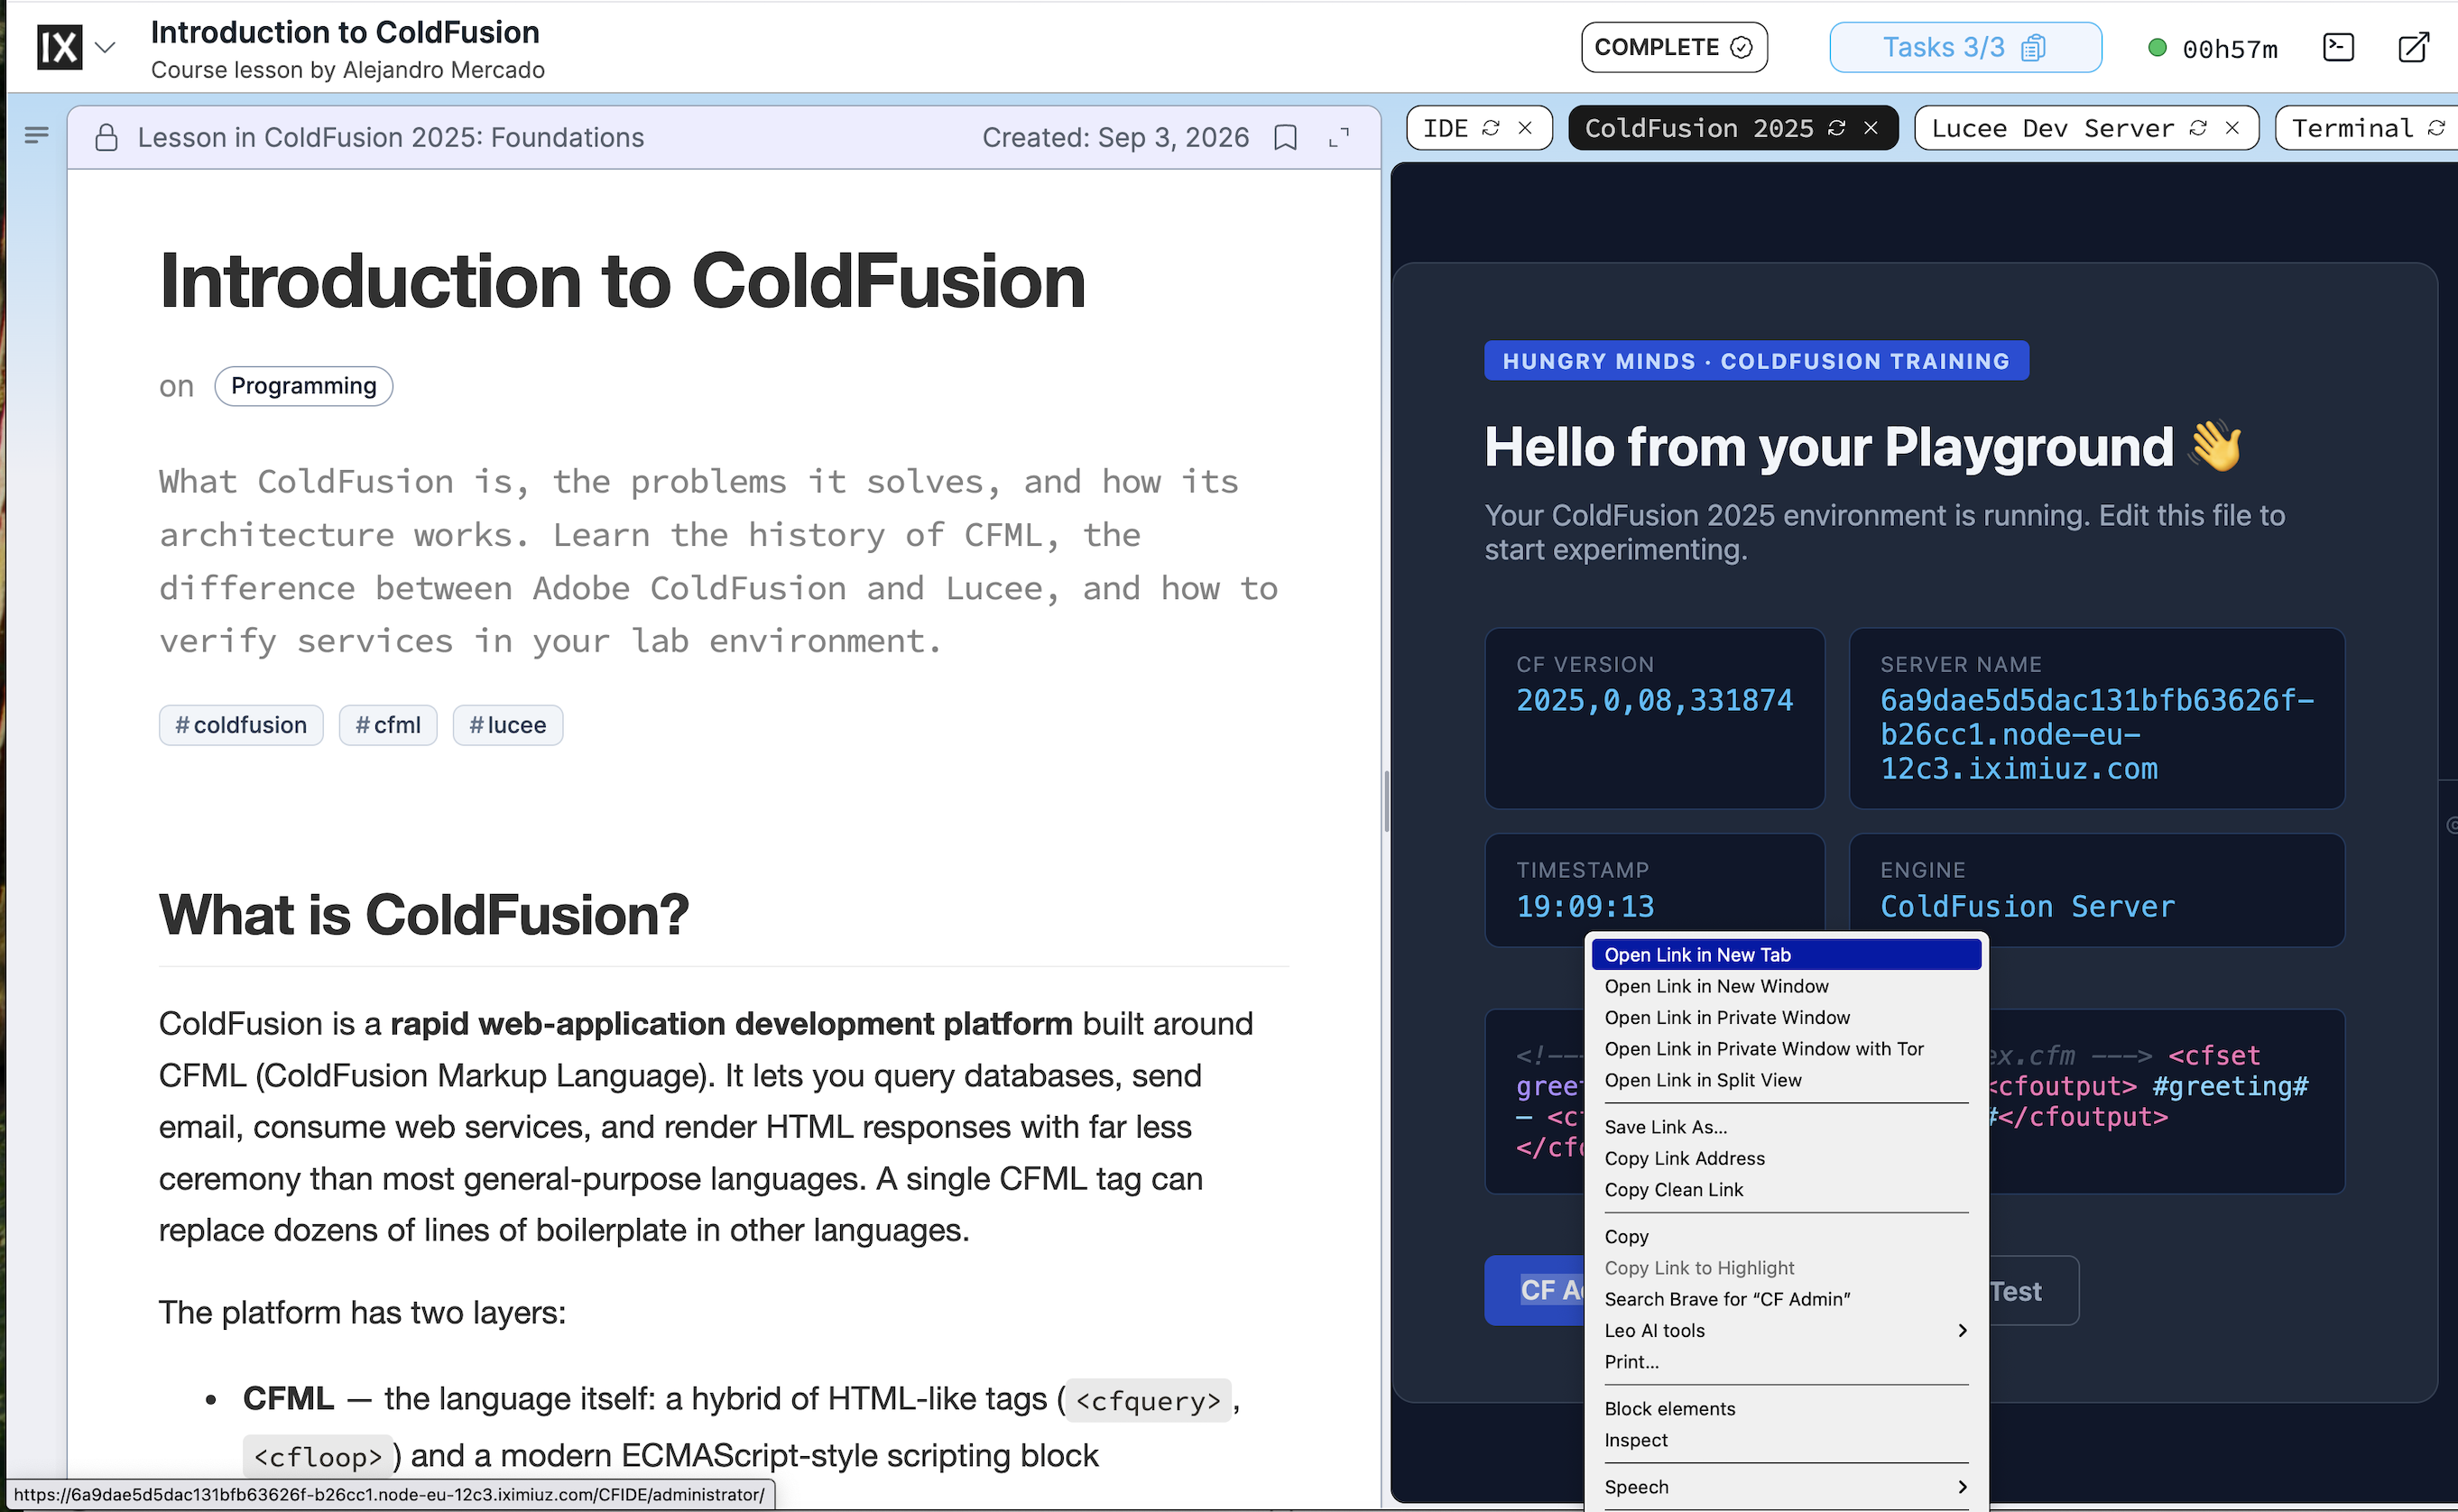Switch to Lucee Dev Server tab
This screenshot has width=2458, height=1512.
click(2053, 128)
